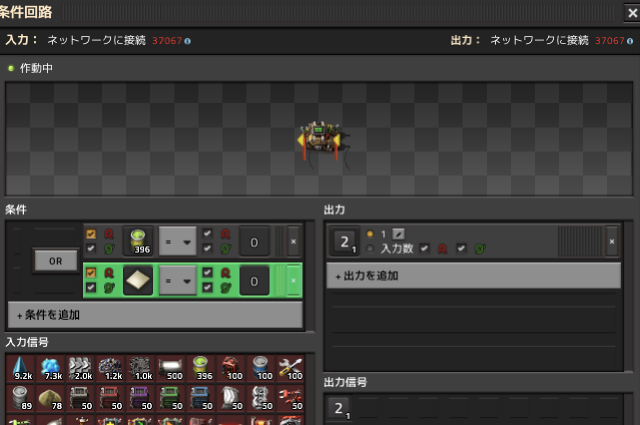The height and width of the screenshot is (425, 640).
Task: Delete the first condition row with x
Action: tap(292, 241)
